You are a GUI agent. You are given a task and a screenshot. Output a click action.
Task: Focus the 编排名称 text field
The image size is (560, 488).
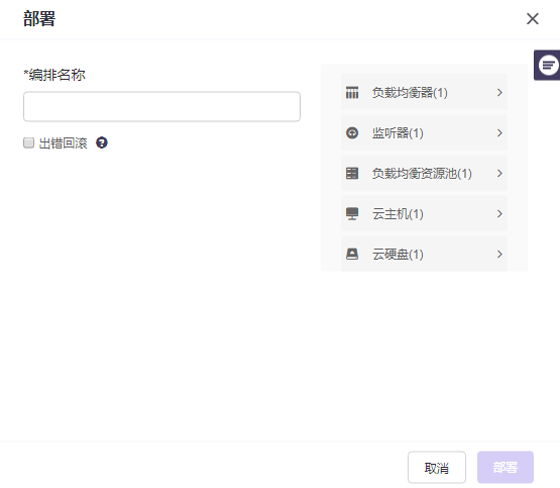[x=162, y=106]
